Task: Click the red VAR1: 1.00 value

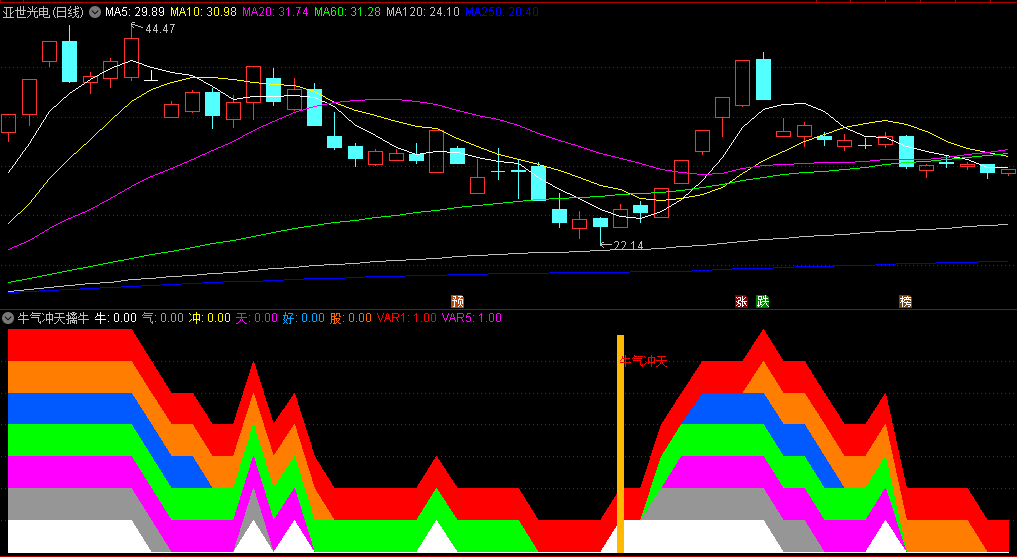Action: tap(407, 318)
